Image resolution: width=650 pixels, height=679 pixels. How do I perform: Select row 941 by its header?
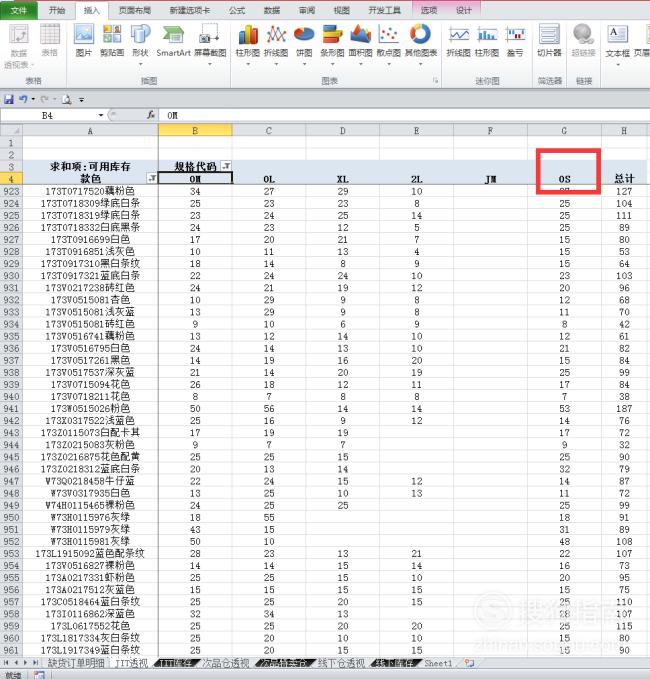[x=11, y=408]
